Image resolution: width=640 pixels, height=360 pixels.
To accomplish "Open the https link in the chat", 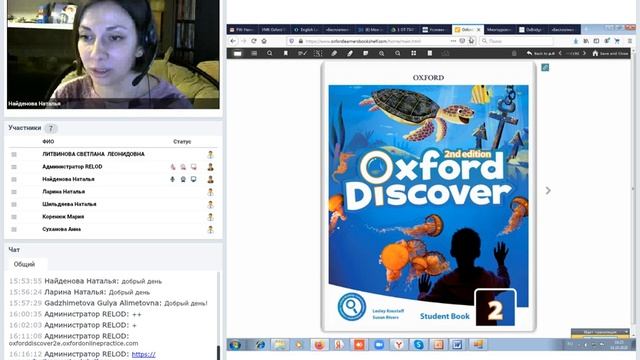I will pyautogui.click(x=144, y=354).
